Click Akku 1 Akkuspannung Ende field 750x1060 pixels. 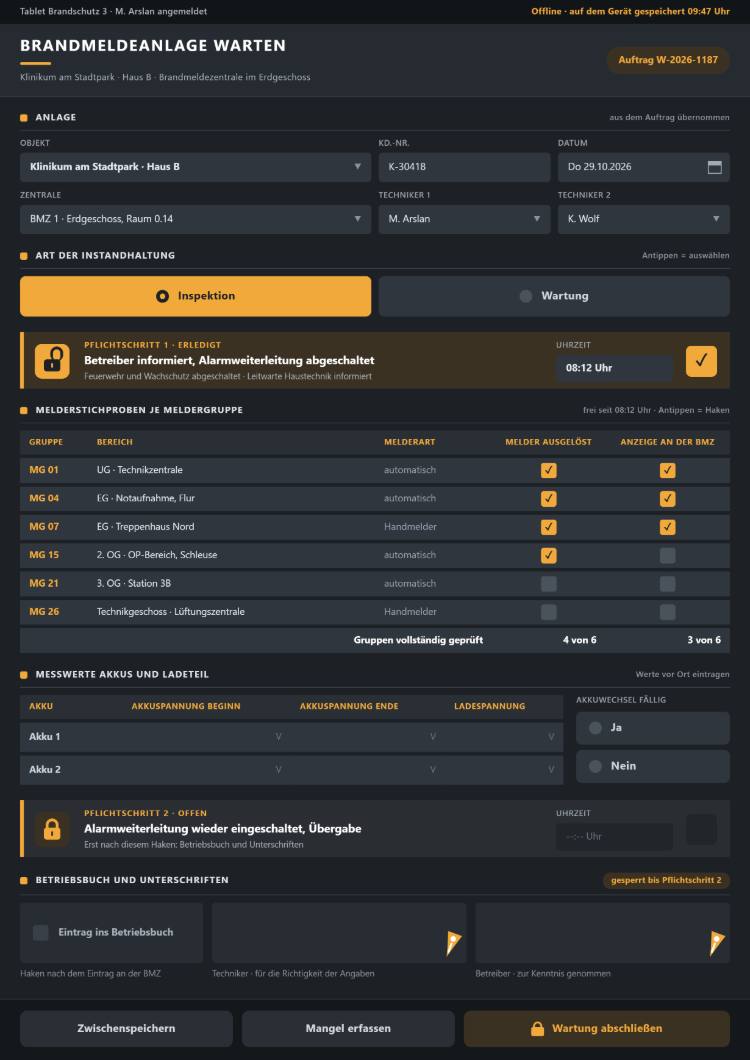coord(366,736)
